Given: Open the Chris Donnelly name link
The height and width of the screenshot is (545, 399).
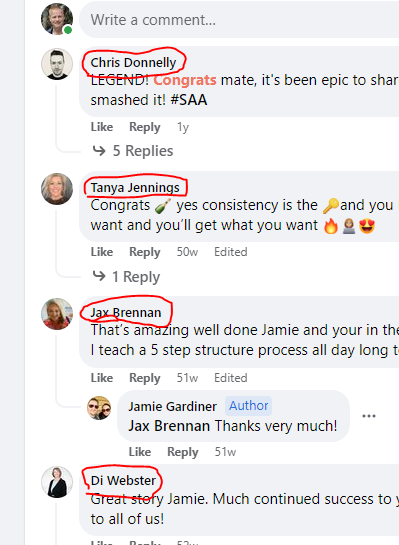Looking at the screenshot, I should [133, 63].
